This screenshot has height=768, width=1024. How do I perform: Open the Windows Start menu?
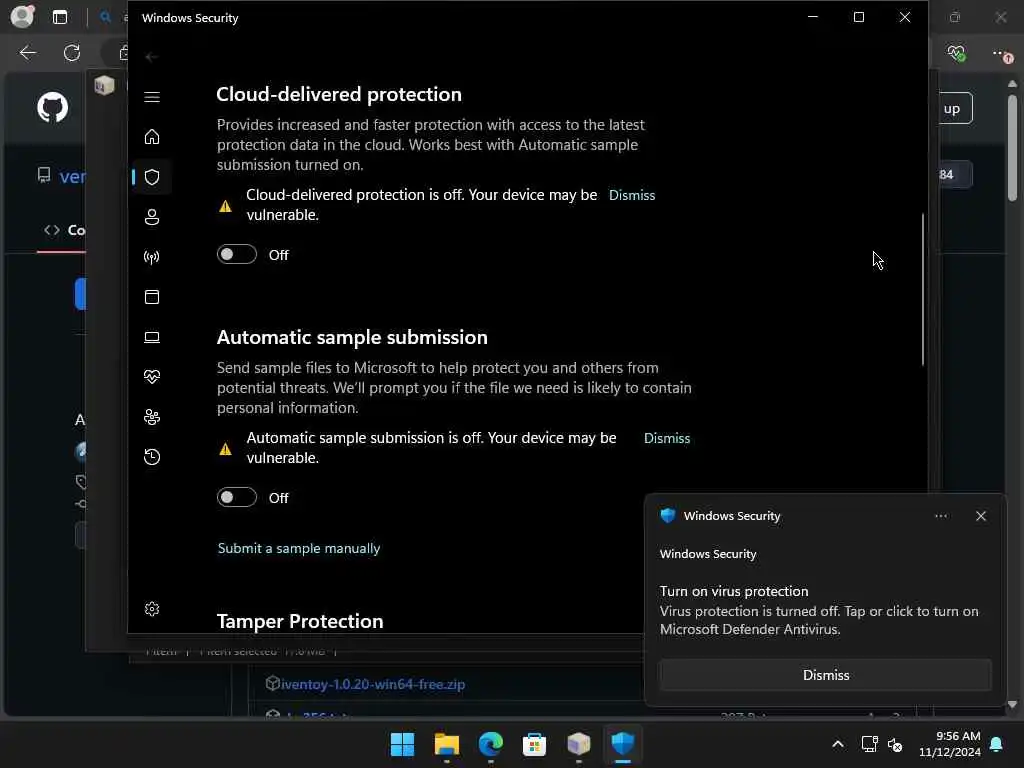point(402,744)
